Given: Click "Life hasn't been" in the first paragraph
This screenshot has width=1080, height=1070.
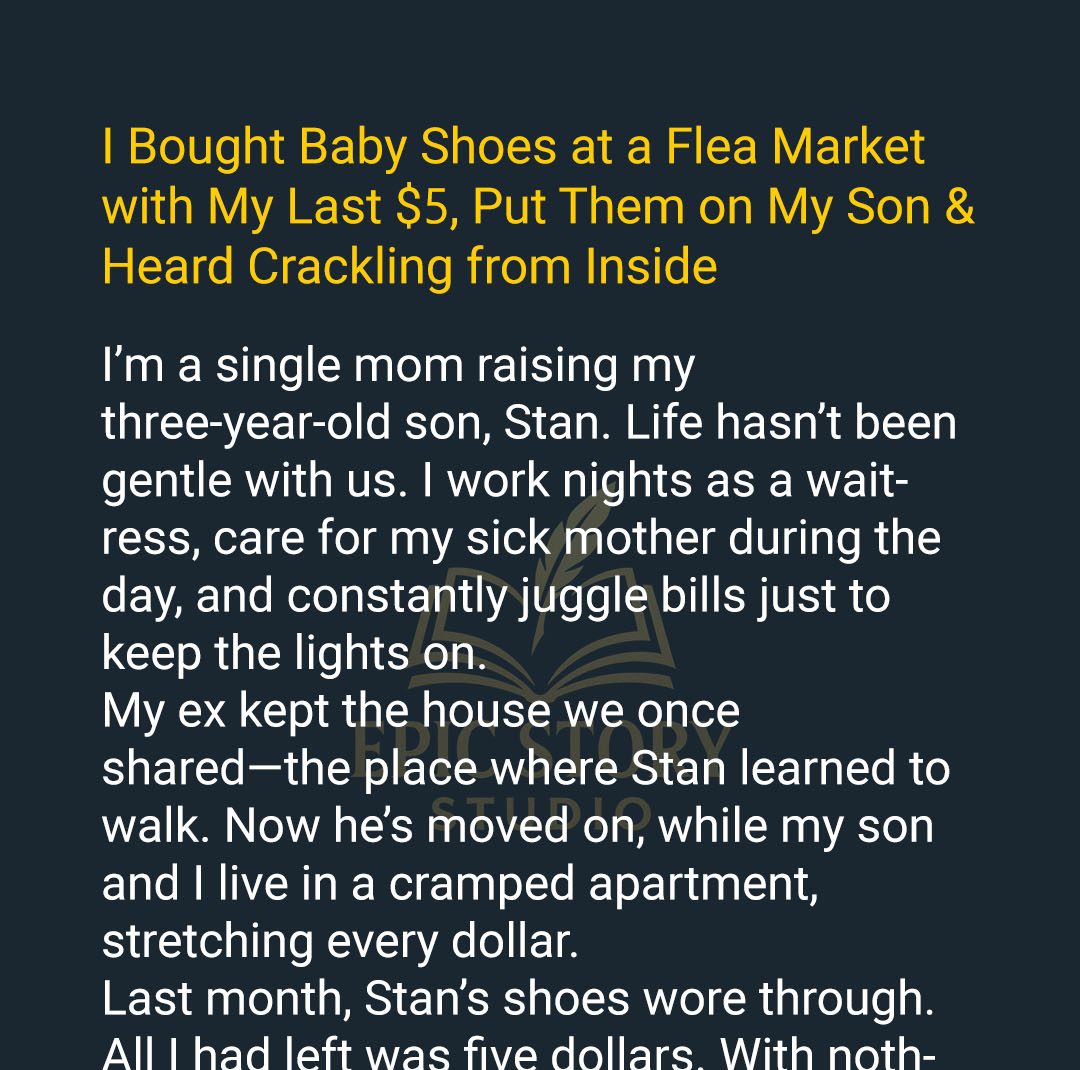Looking at the screenshot, I should point(791,424).
